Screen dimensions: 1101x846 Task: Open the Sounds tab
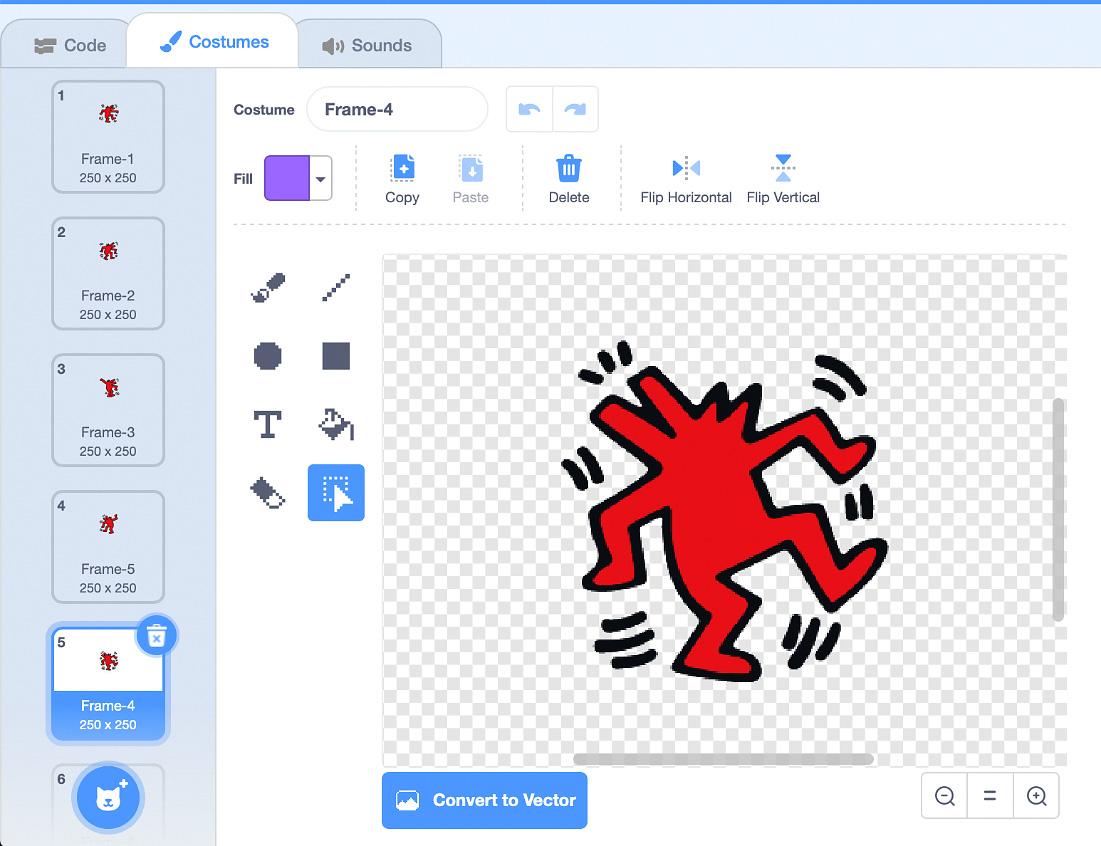(367, 45)
